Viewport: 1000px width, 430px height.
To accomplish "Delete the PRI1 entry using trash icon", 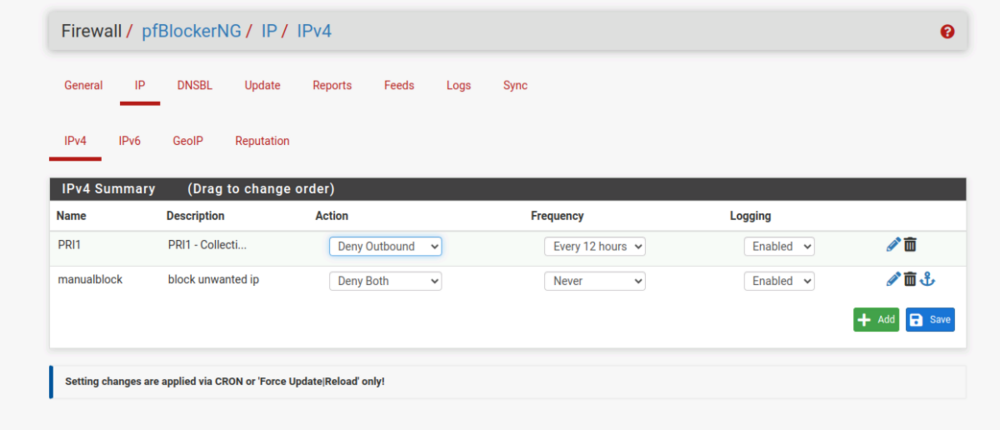I will (x=910, y=244).
